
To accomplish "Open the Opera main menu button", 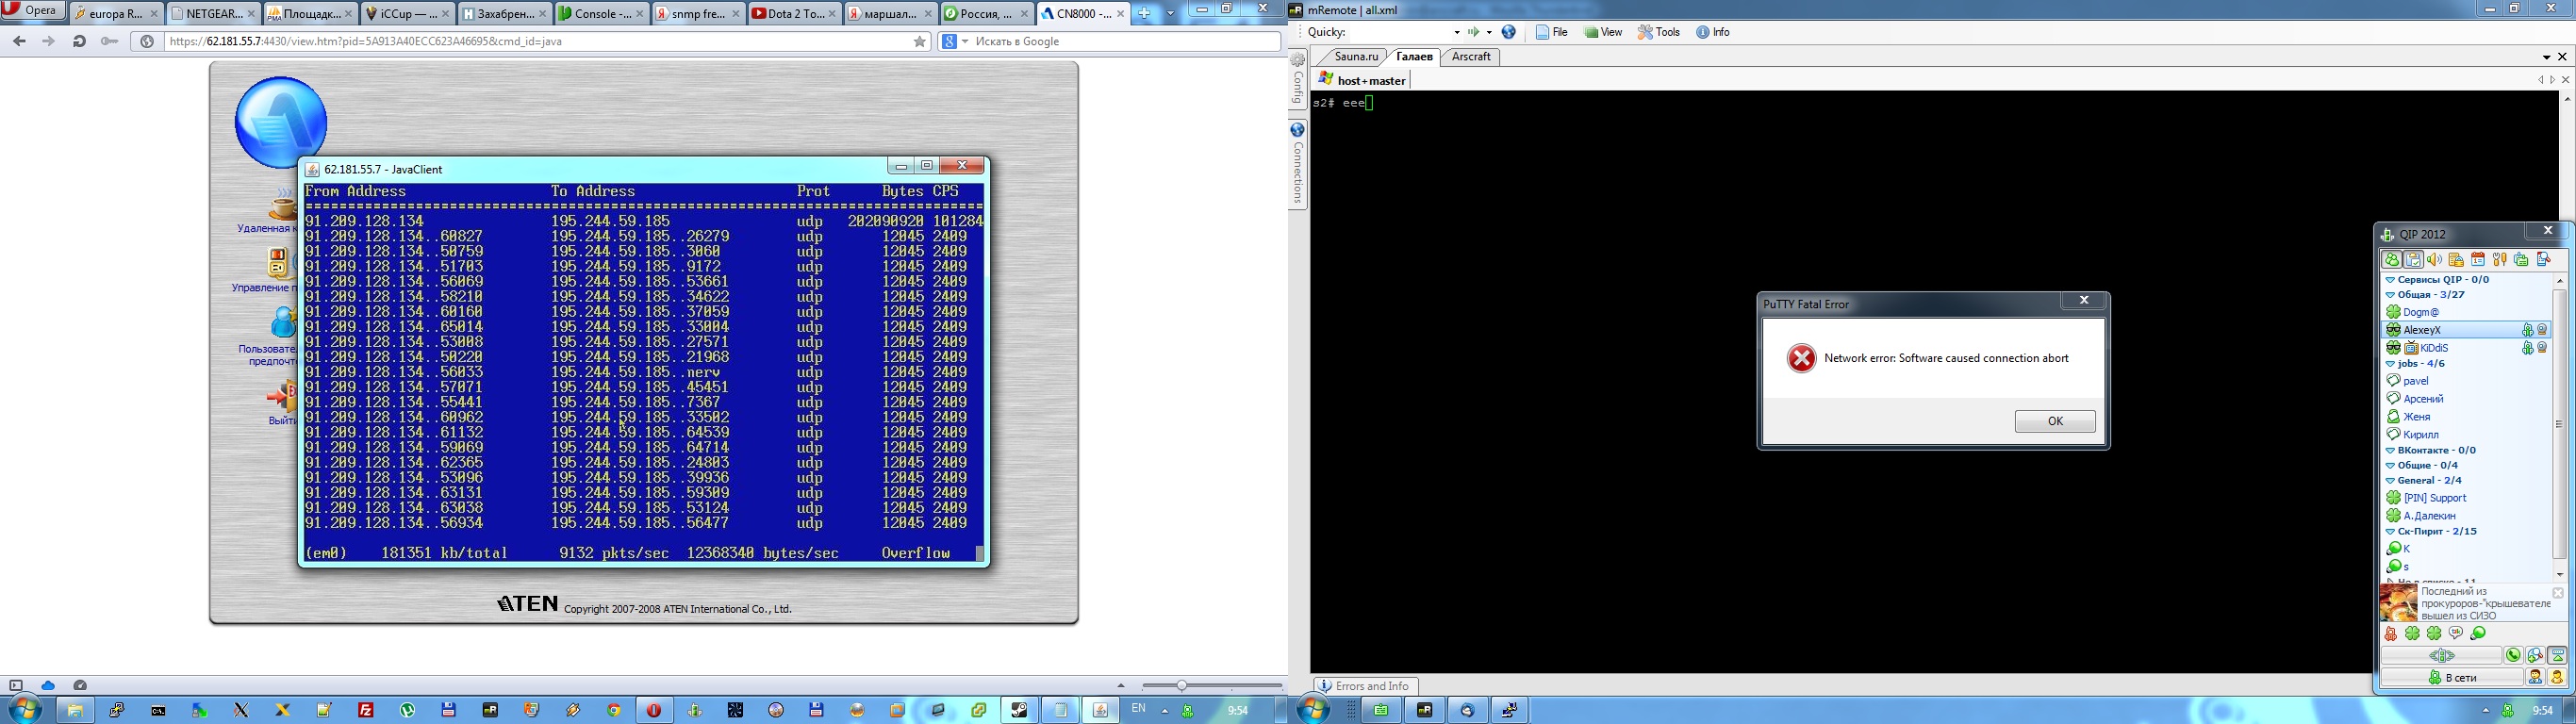I will (33, 11).
